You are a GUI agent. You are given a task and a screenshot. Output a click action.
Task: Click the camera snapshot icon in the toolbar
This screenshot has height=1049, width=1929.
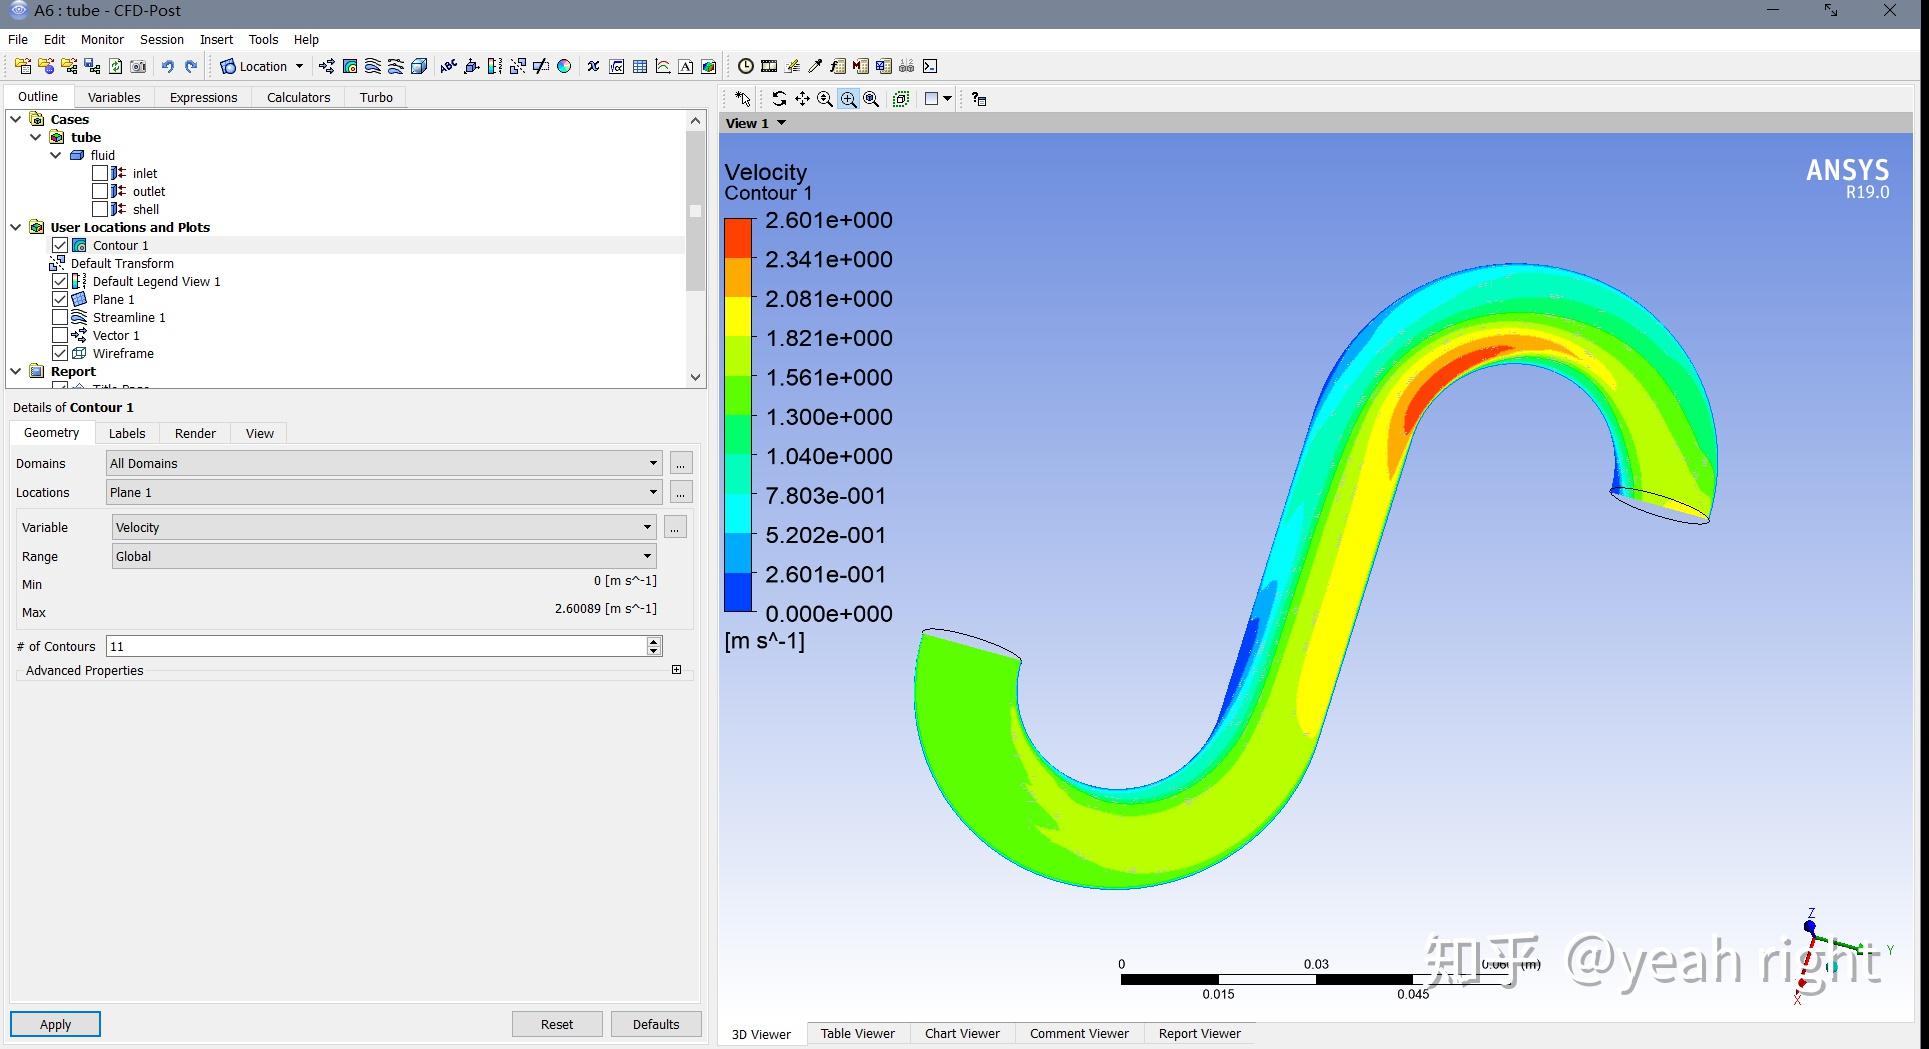pos(138,67)
